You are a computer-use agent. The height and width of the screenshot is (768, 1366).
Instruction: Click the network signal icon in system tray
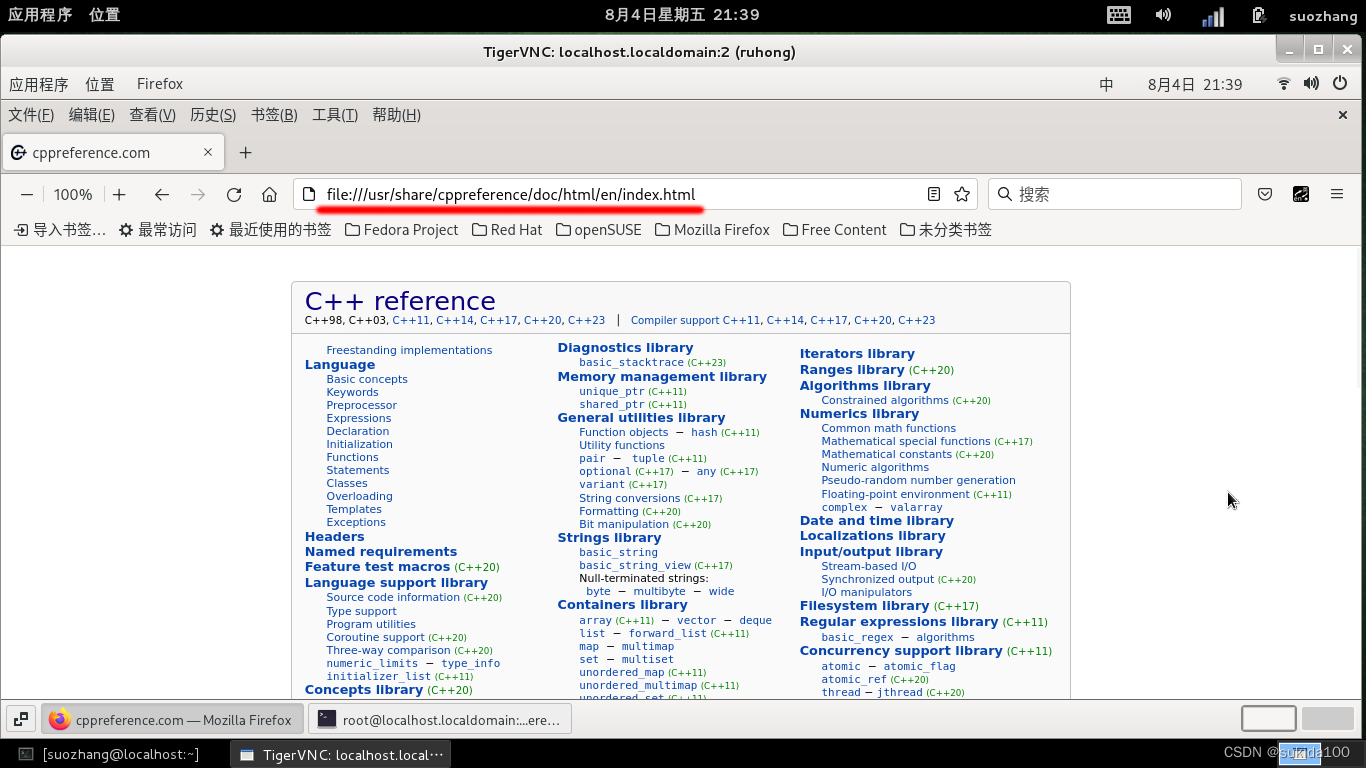tap(1211, 15)
